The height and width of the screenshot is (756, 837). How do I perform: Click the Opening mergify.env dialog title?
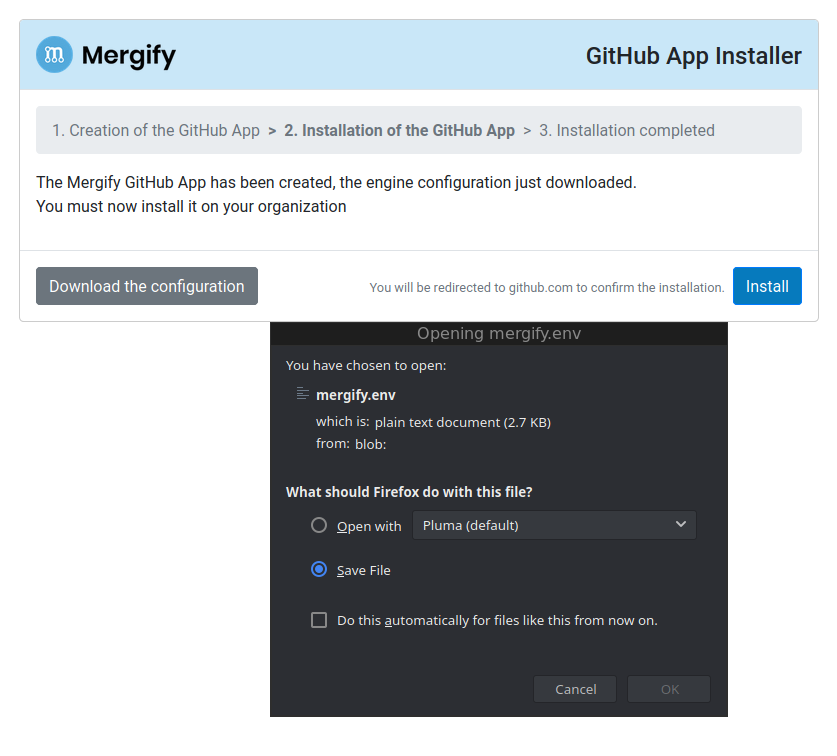click(499, 333)
